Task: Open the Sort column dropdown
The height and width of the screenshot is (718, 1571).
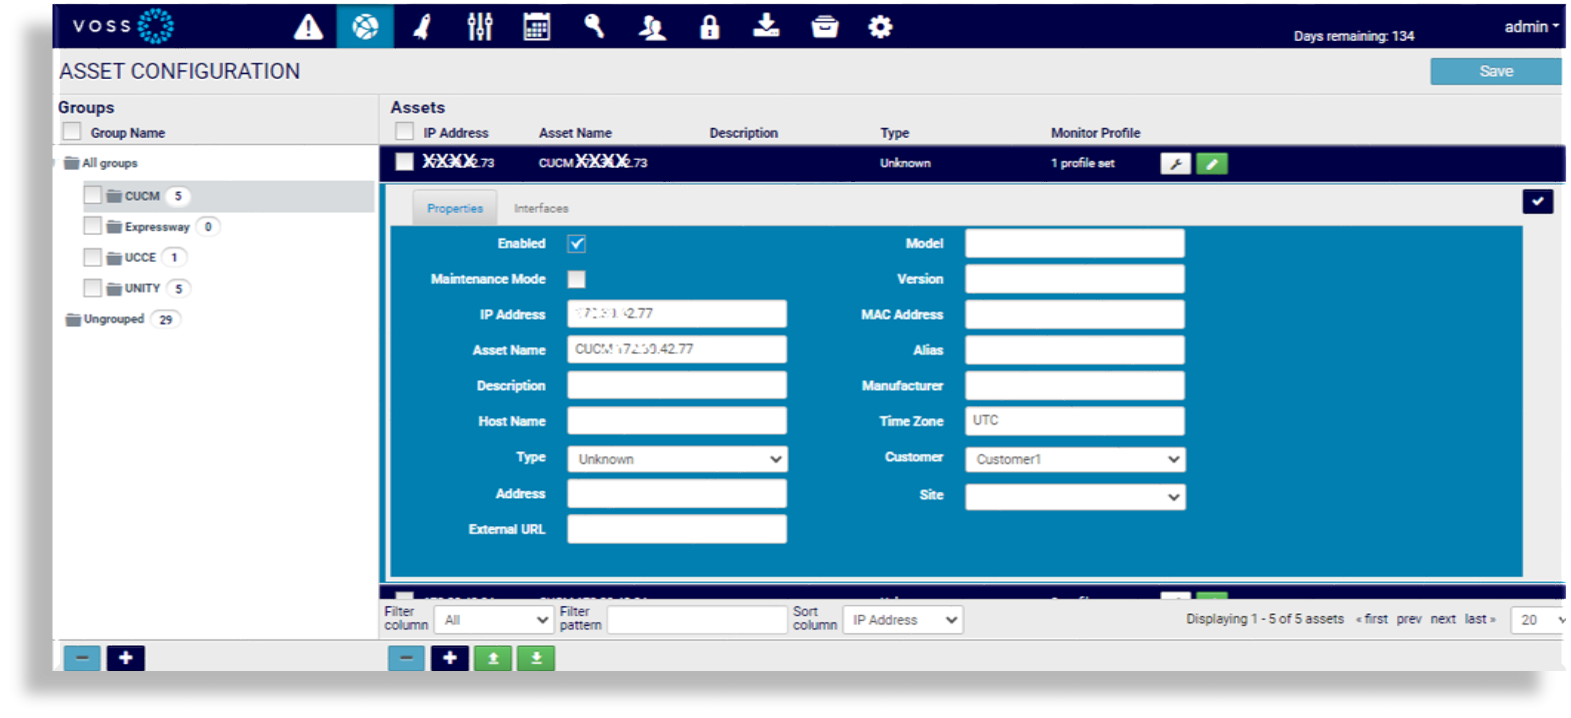Action: (902, 620)
